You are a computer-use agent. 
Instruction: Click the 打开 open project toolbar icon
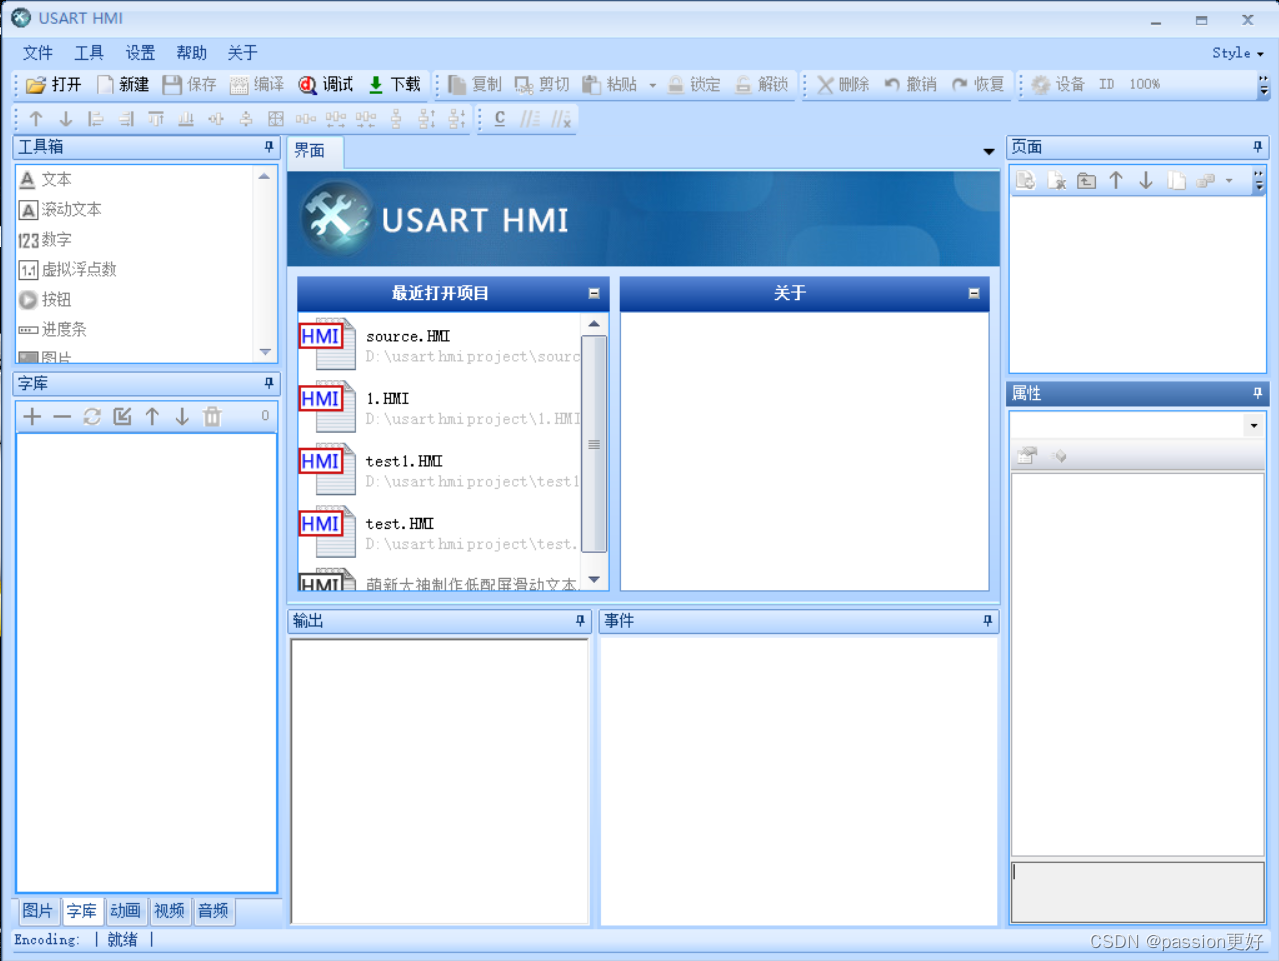click(37, 85)
